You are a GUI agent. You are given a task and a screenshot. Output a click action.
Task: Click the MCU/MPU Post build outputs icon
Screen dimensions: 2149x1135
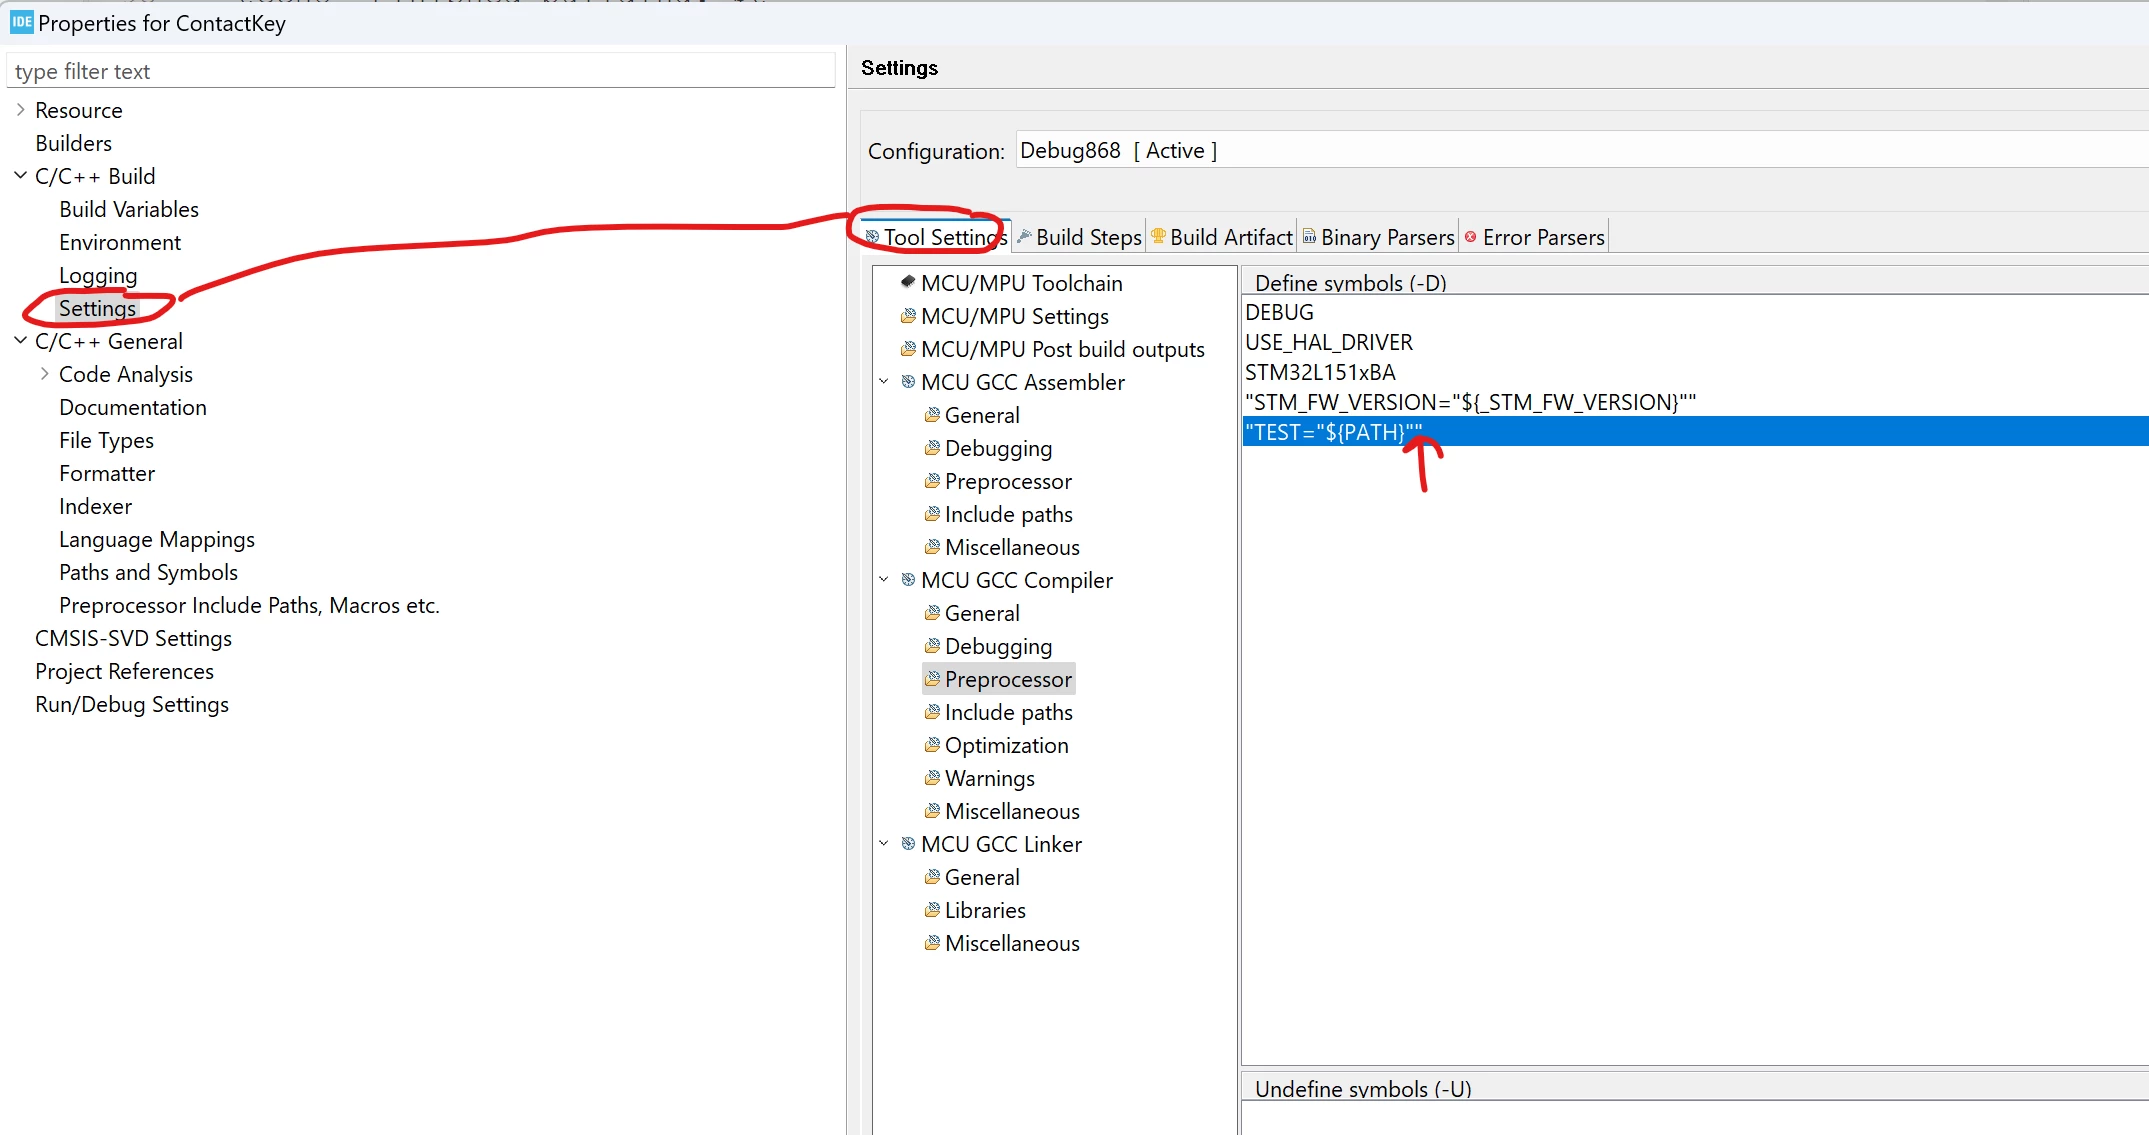[908, 349]
